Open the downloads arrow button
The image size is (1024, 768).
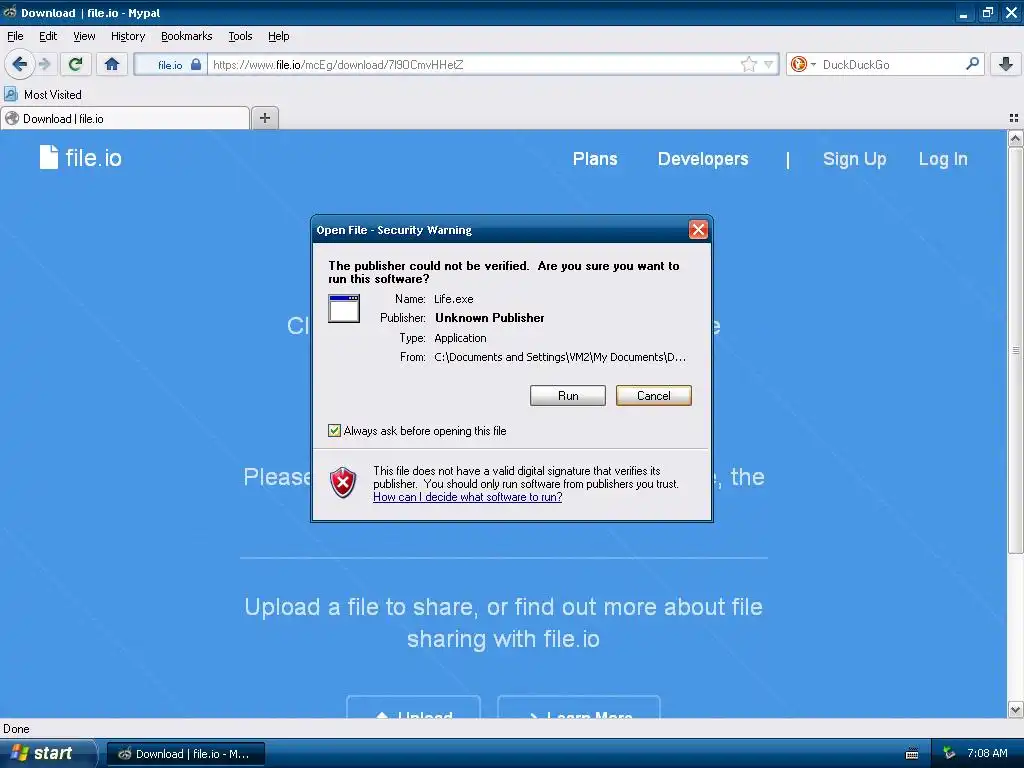[x=1006, y=64]
